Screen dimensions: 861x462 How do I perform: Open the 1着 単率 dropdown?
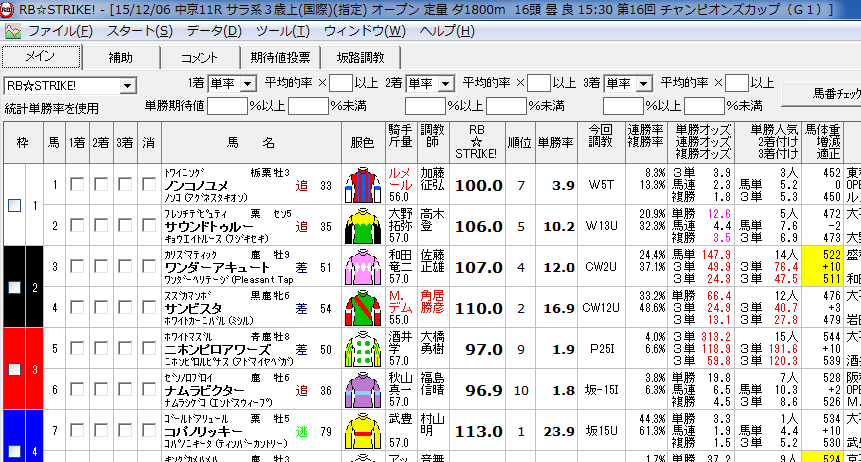point(232,84)
